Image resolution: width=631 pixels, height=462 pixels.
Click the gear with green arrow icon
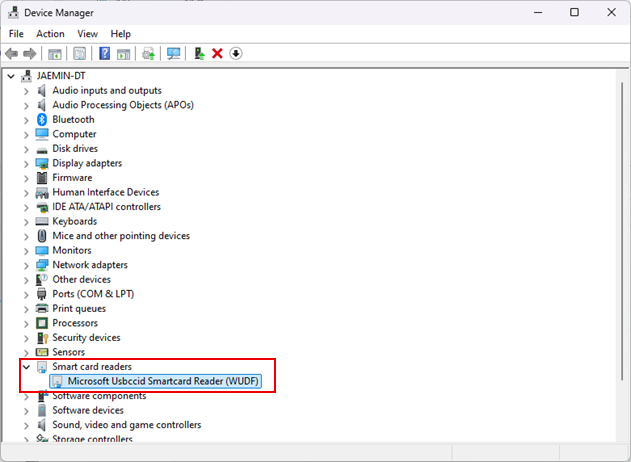click(x=148, y=54)
